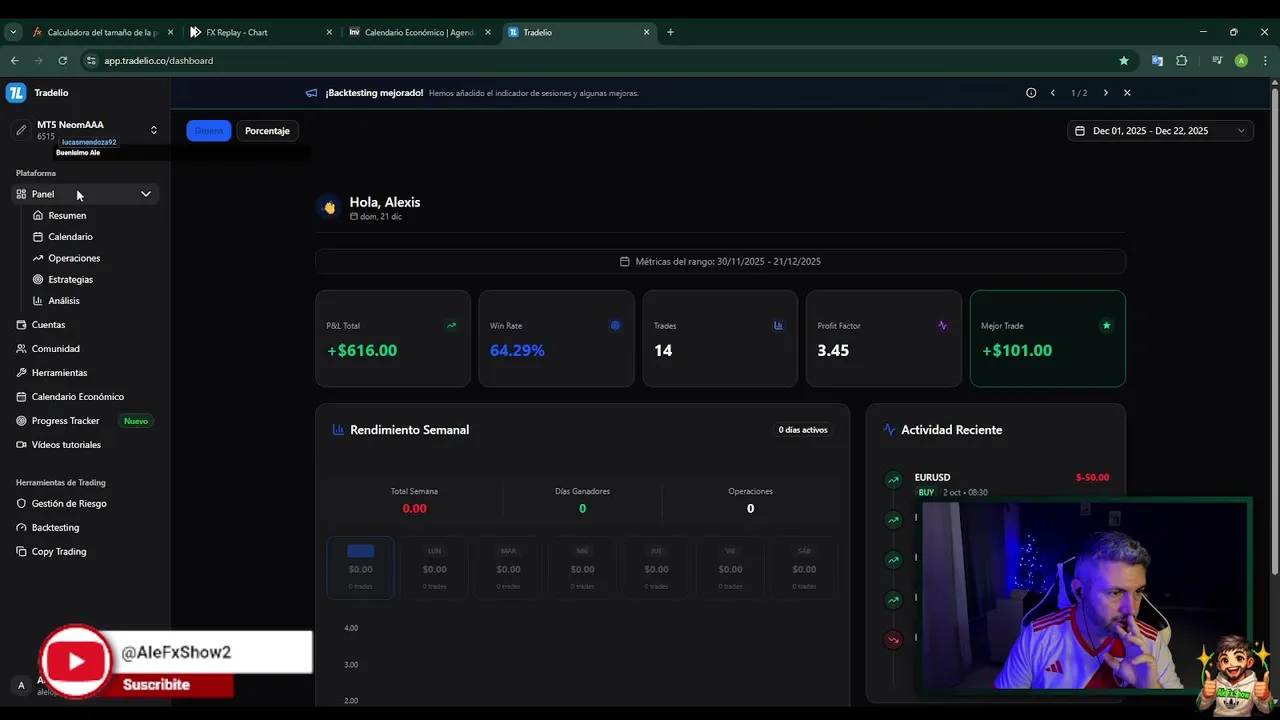This screenshot has width=1280, height=720.
Task: Go to previous announcement arrow
Action: pos(1053,93)
